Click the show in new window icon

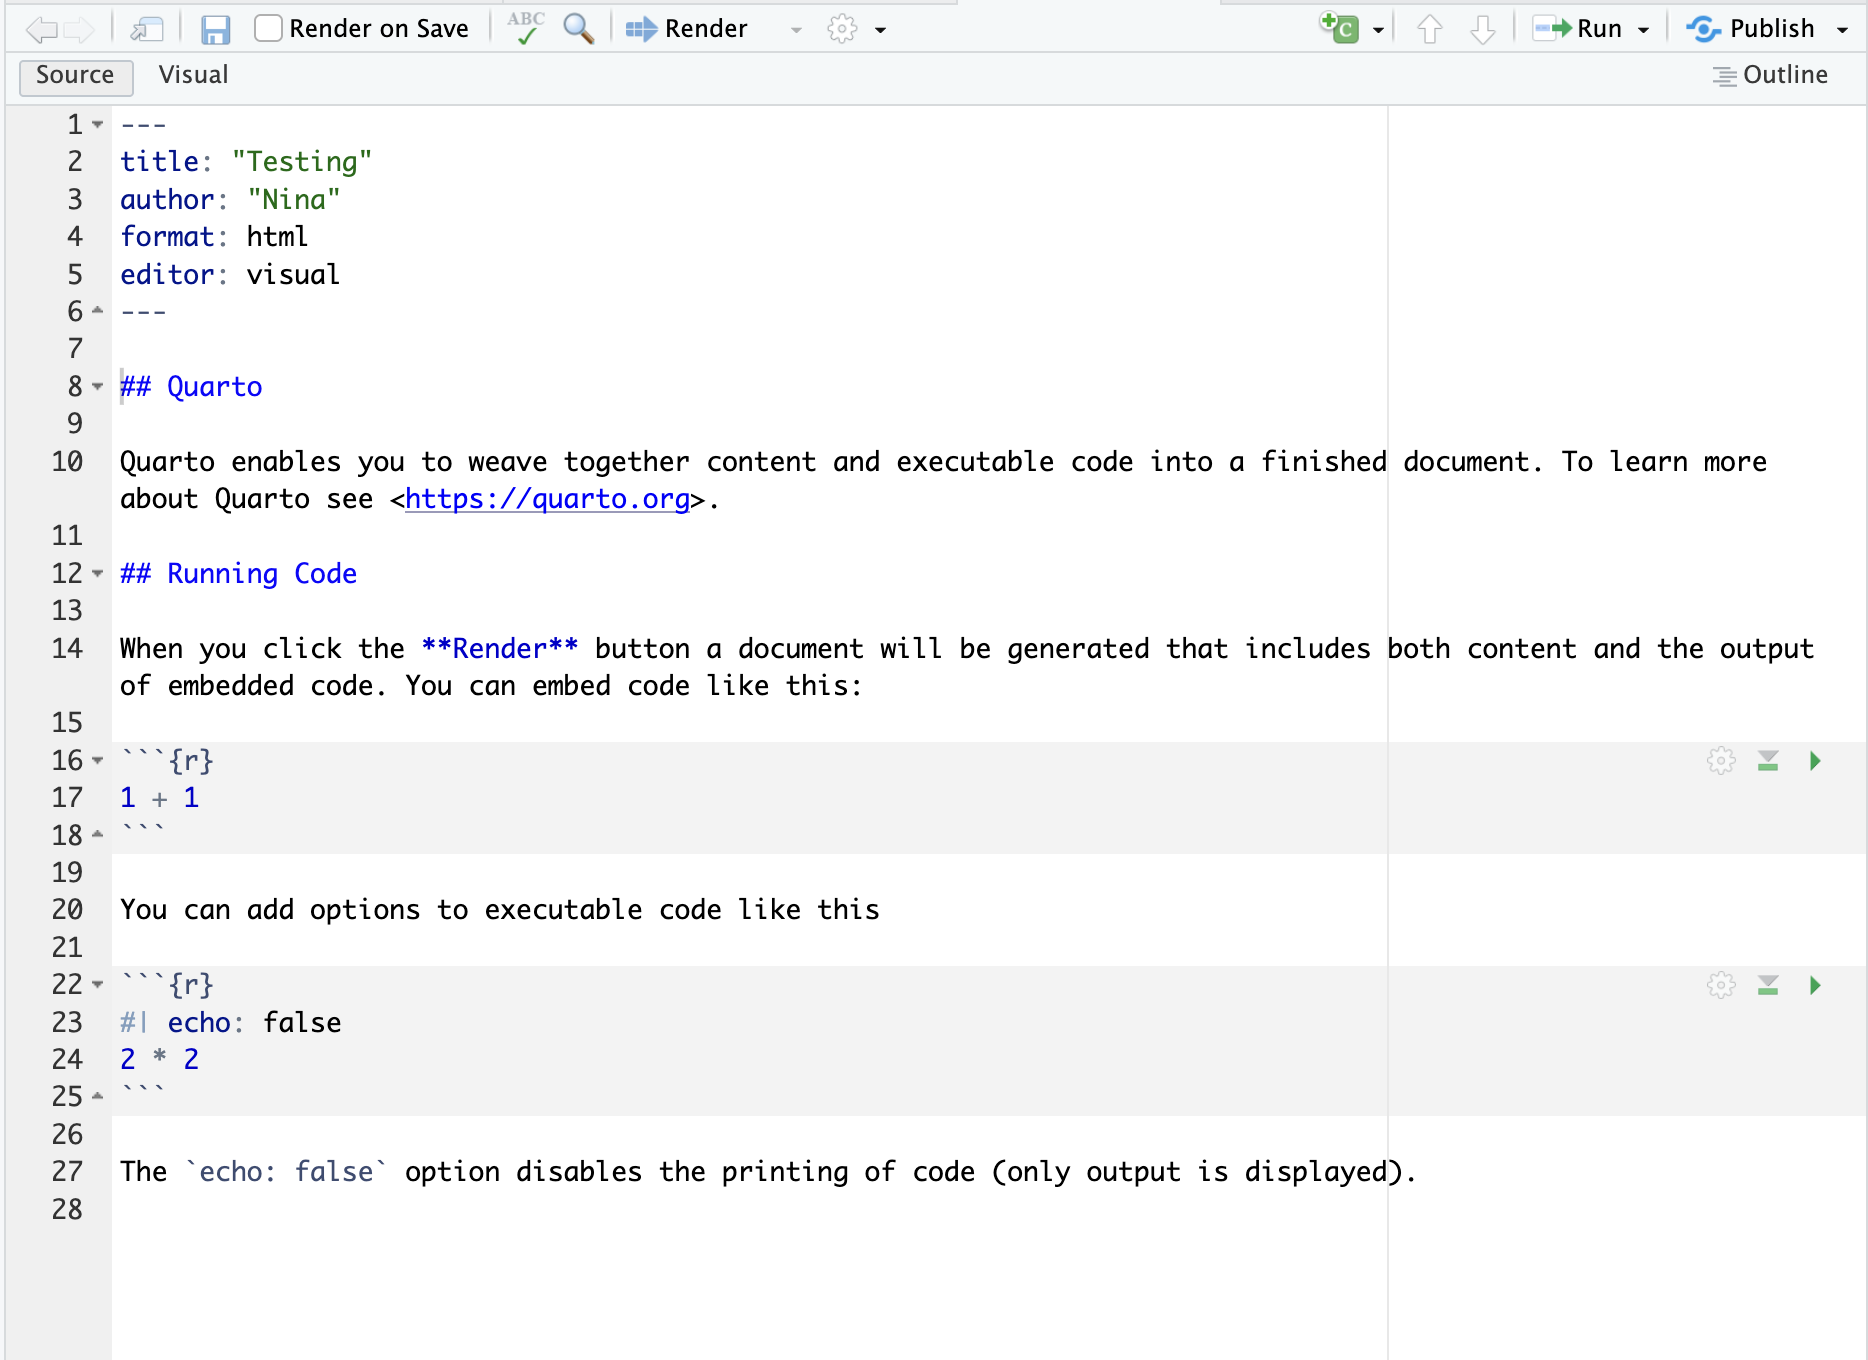pos(148,30)
